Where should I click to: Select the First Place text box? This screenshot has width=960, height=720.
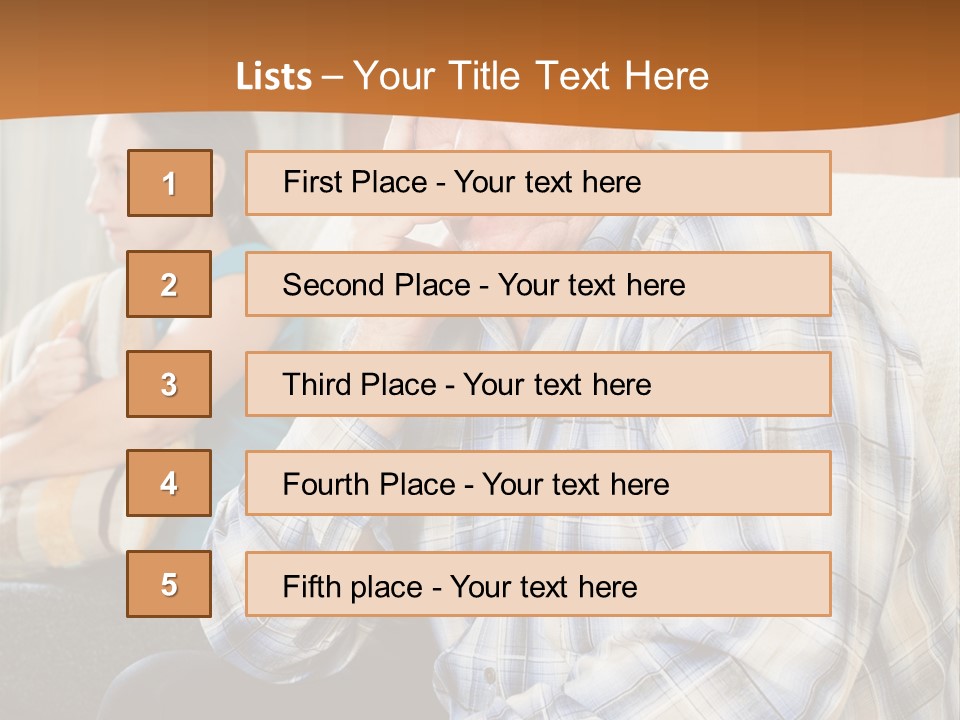[x=538, y=183]
